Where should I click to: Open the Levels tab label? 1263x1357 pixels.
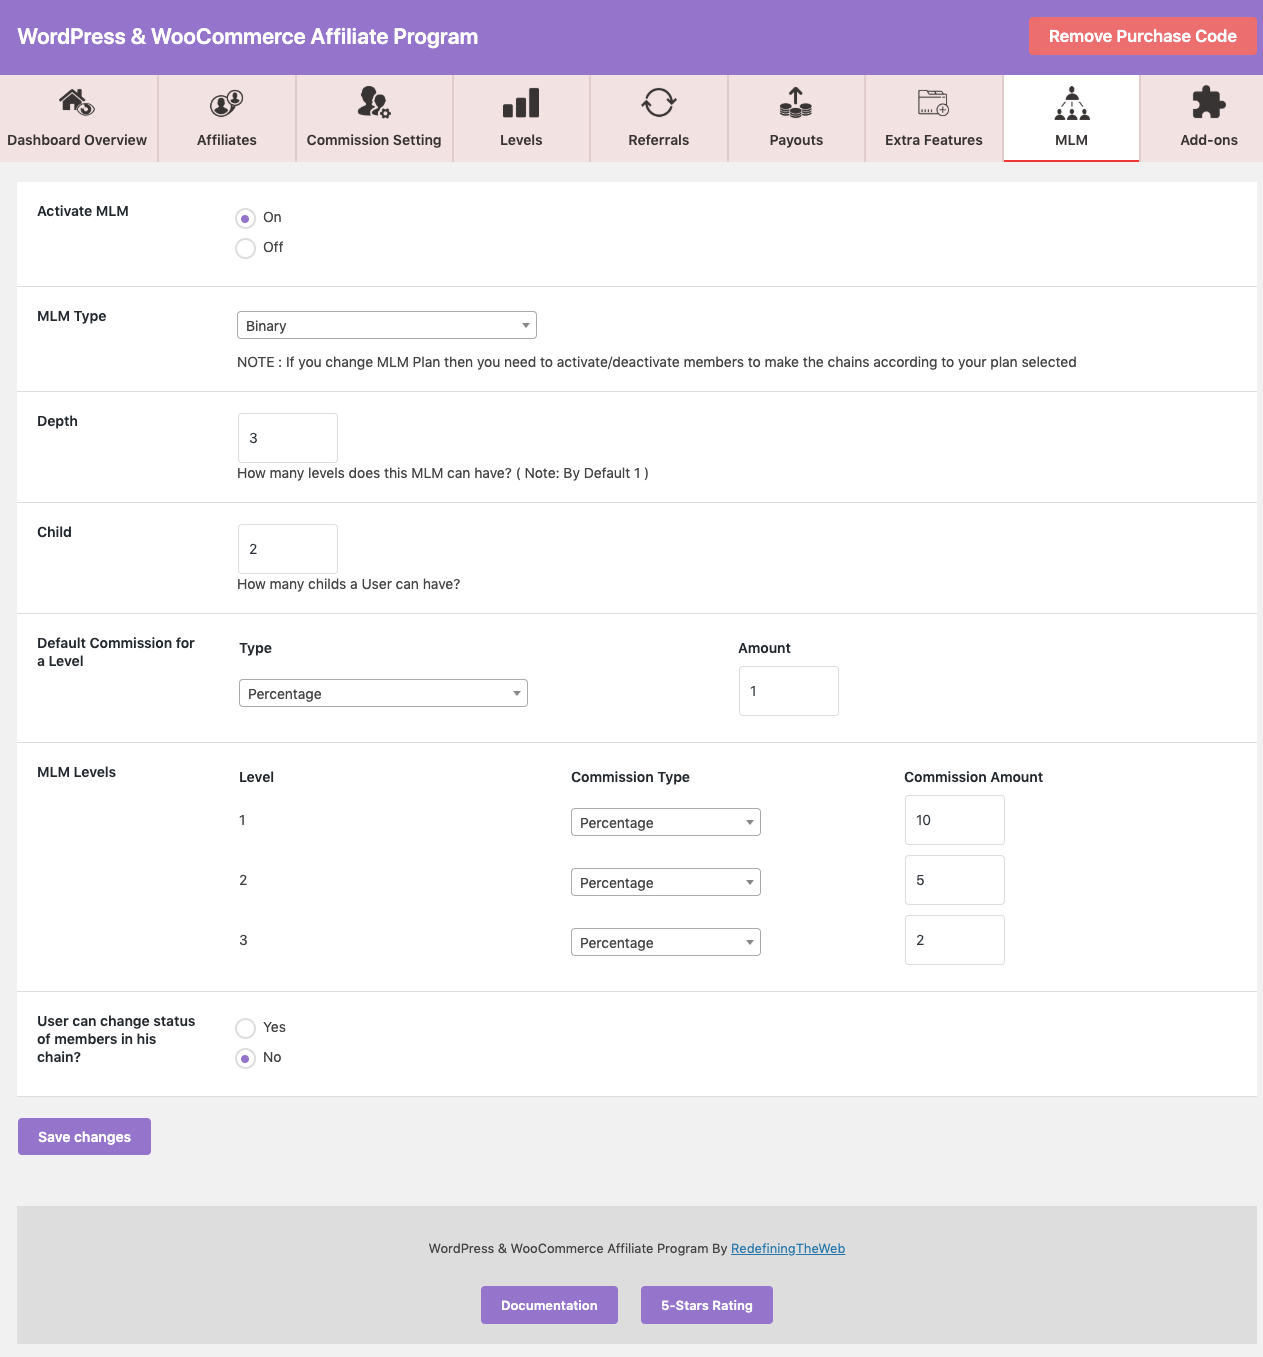(521, 140)
